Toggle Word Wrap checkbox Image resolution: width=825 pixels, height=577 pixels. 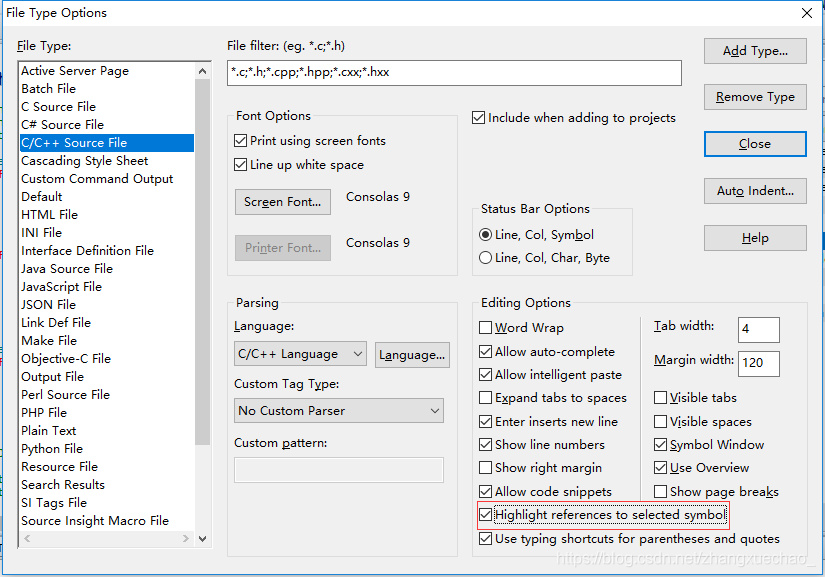pos(485,328)
